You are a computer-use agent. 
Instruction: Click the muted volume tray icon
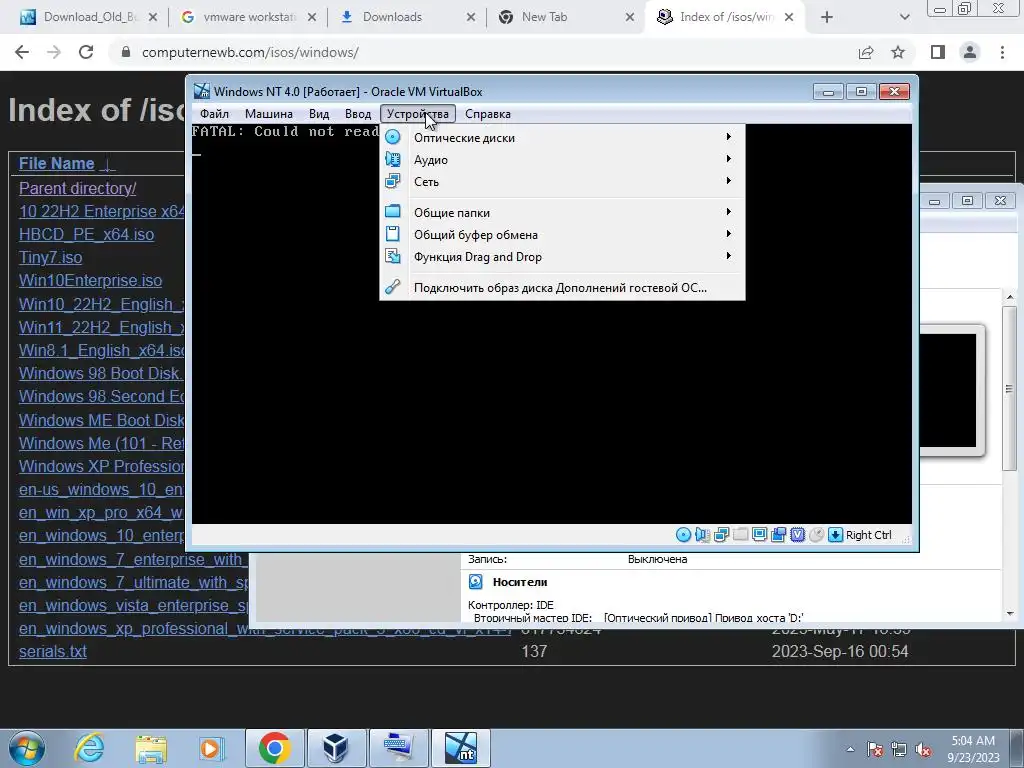(923, 749)
